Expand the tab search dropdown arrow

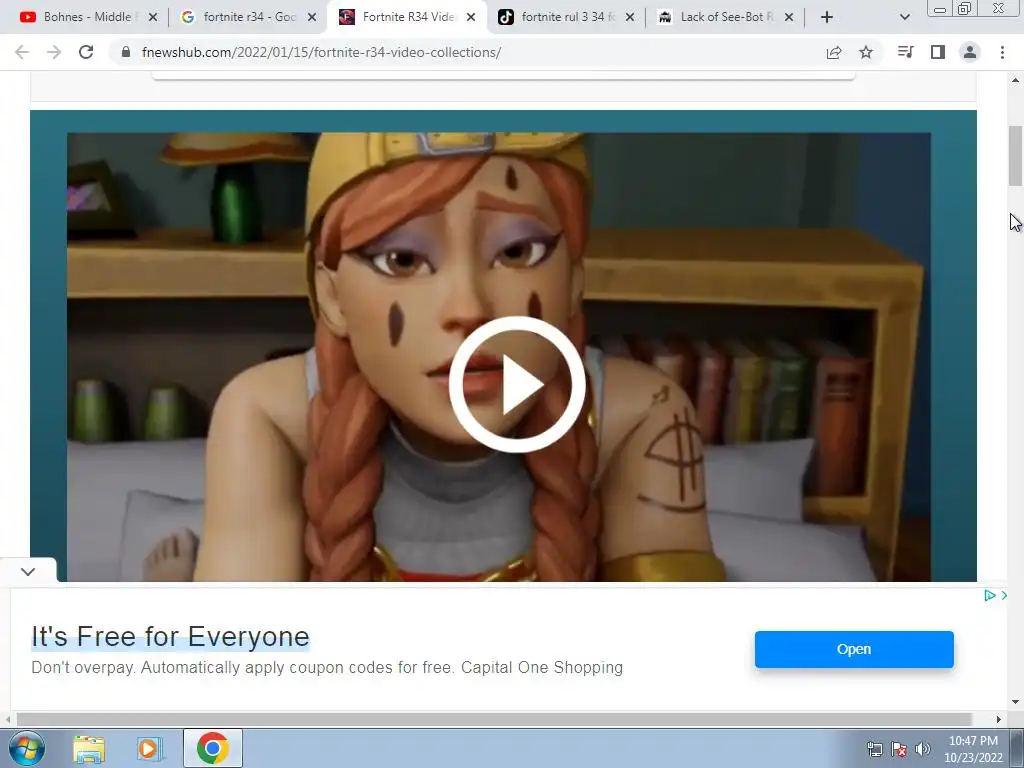pyautogui.click(x=904, y=17)
